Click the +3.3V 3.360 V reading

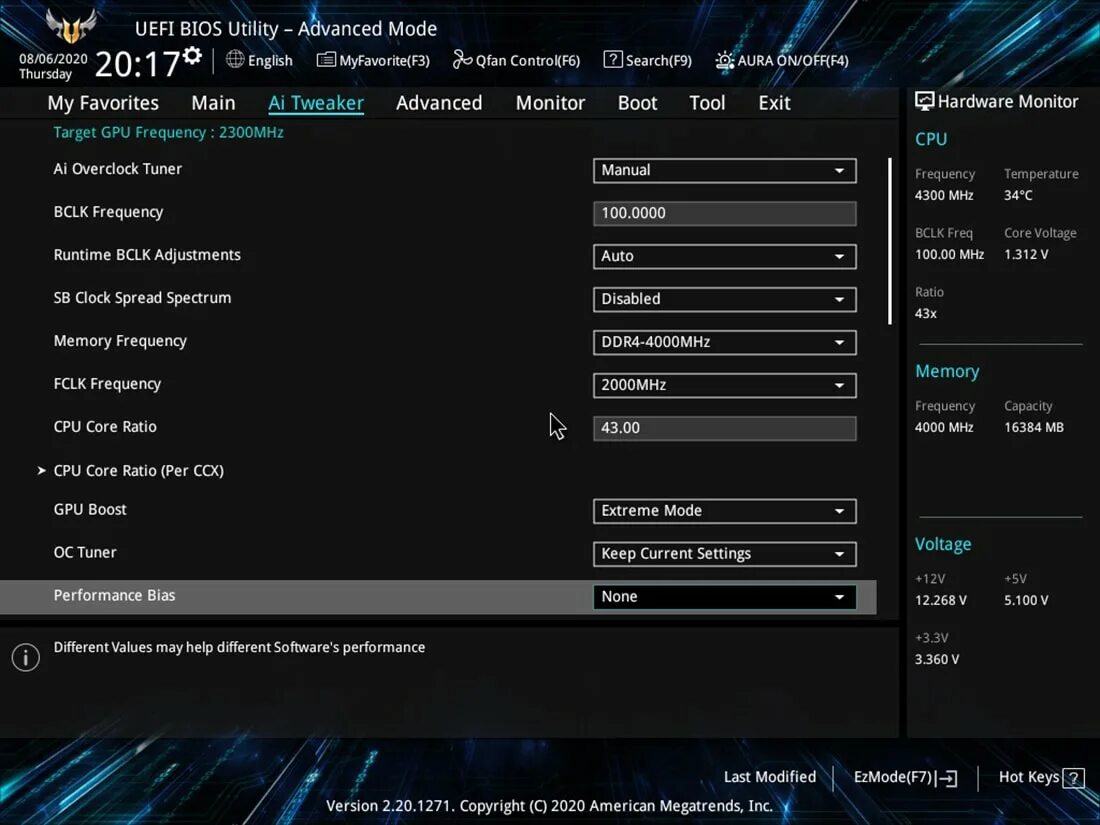[x=937, y=659]
